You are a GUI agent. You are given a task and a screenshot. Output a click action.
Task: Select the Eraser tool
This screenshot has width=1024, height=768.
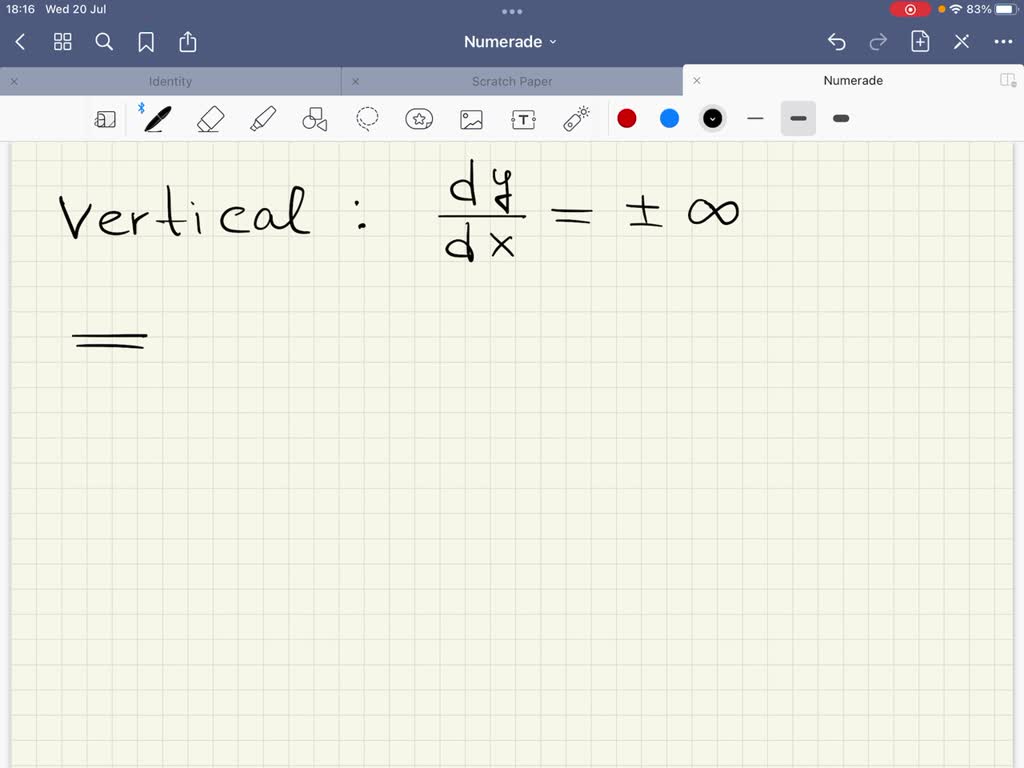[210, 118]
